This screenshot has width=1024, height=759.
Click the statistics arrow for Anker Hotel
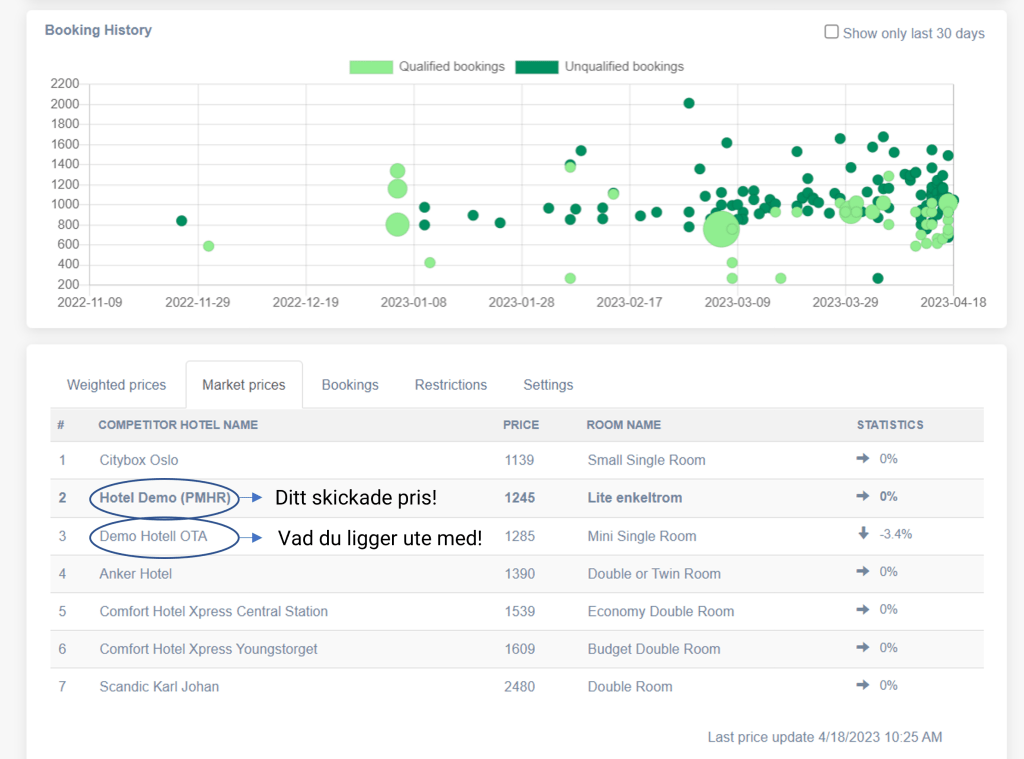(864, 572)
